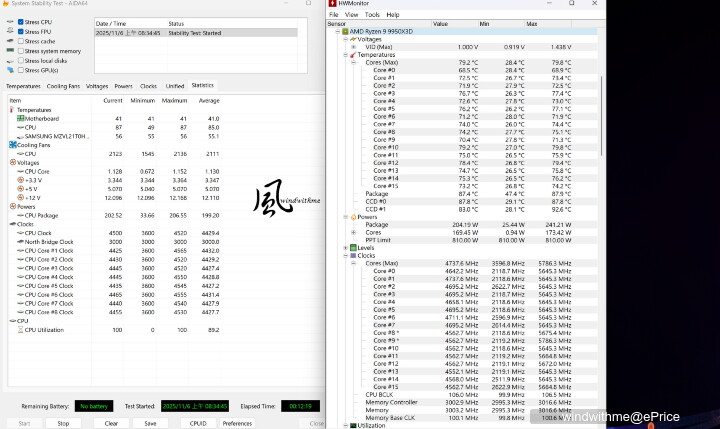Image resolution: width=720 pixels, height=429 pixels.
Task: Switch to the Cooling Fans tab
Action: [63, 86]
